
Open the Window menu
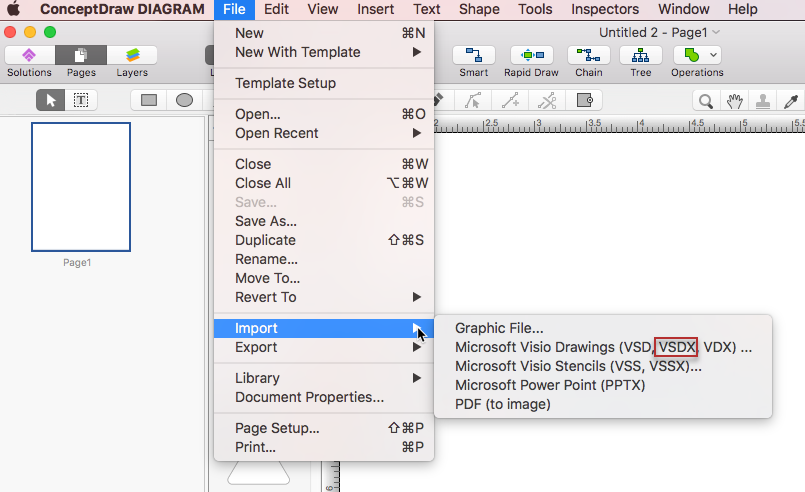tap(684, 9)
